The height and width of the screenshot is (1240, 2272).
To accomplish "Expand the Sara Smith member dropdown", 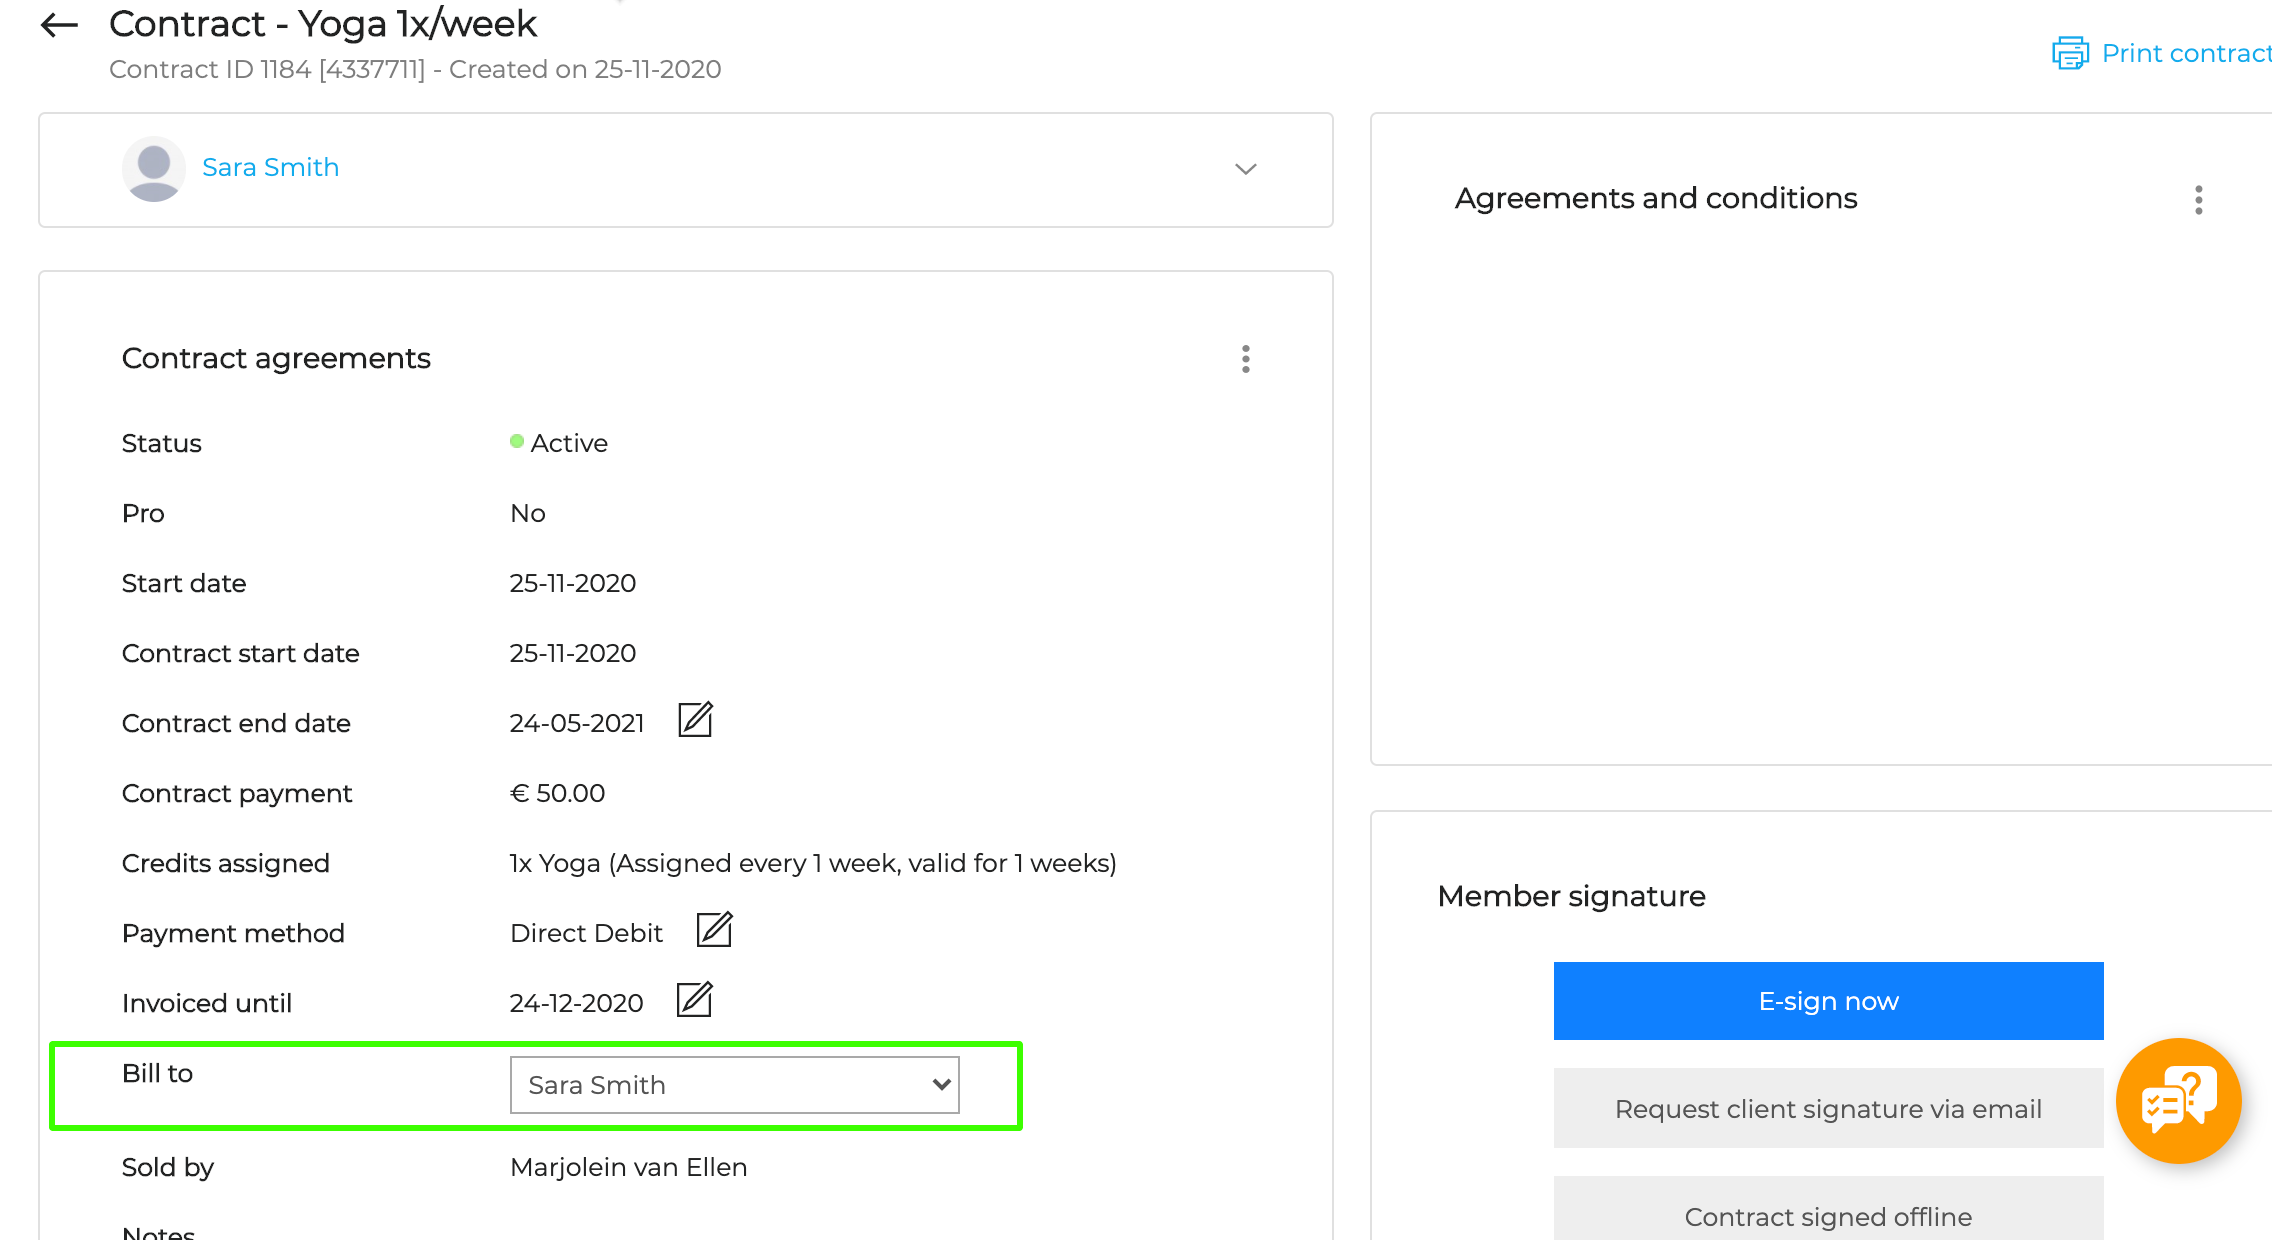I will coord(1246,168).
